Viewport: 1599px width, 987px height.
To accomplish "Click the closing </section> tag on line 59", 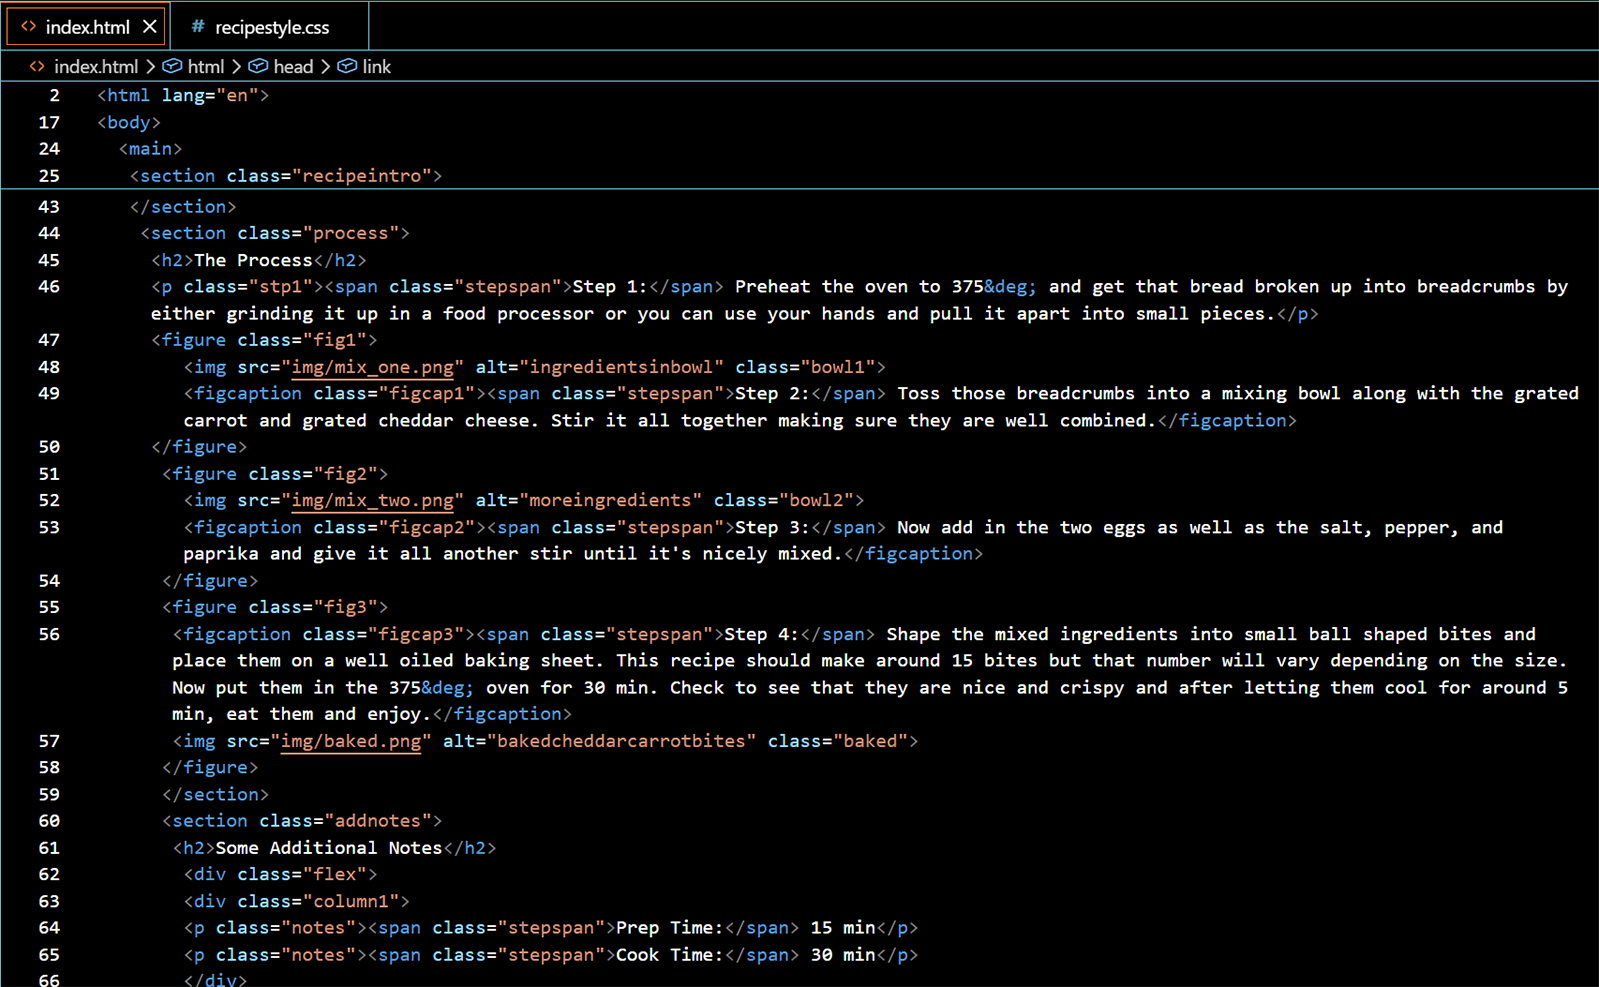I will click(215, 794).
